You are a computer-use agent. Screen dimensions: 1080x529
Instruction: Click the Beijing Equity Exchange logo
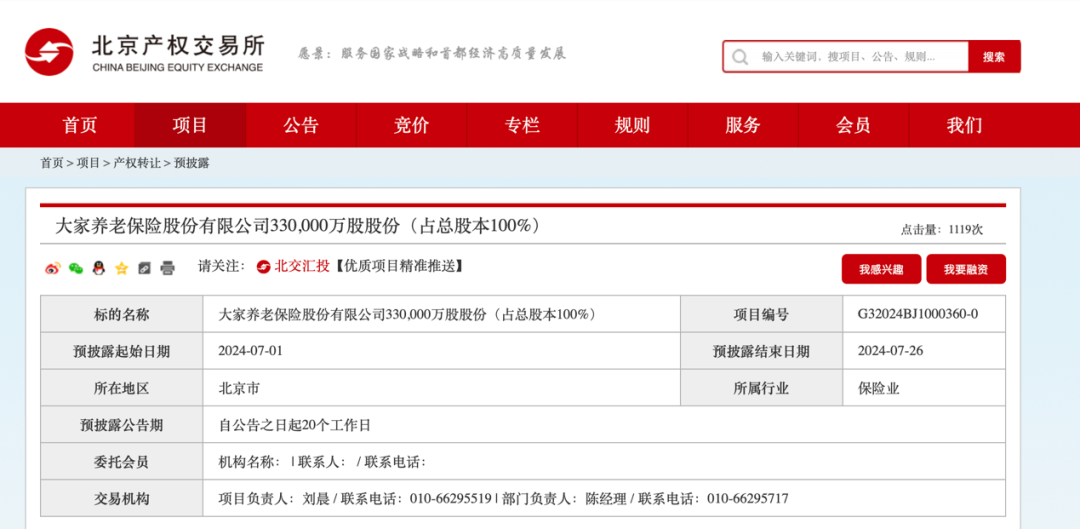coord(145,52)
